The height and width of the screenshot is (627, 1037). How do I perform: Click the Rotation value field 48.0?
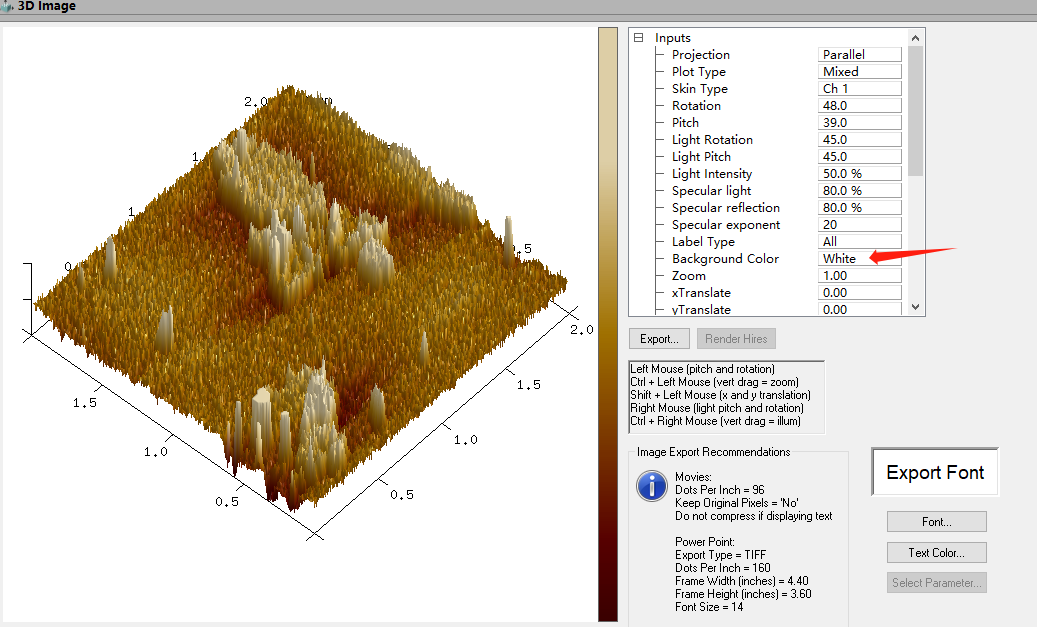click(859, 106)
